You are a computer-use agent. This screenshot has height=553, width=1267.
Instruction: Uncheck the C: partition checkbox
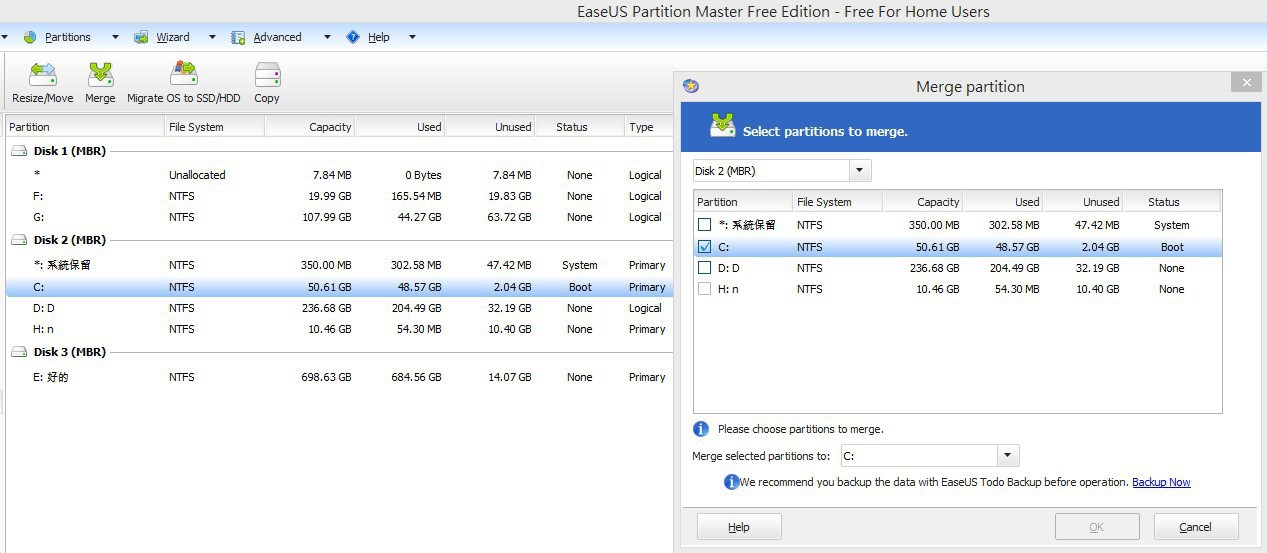click(704, 246)
